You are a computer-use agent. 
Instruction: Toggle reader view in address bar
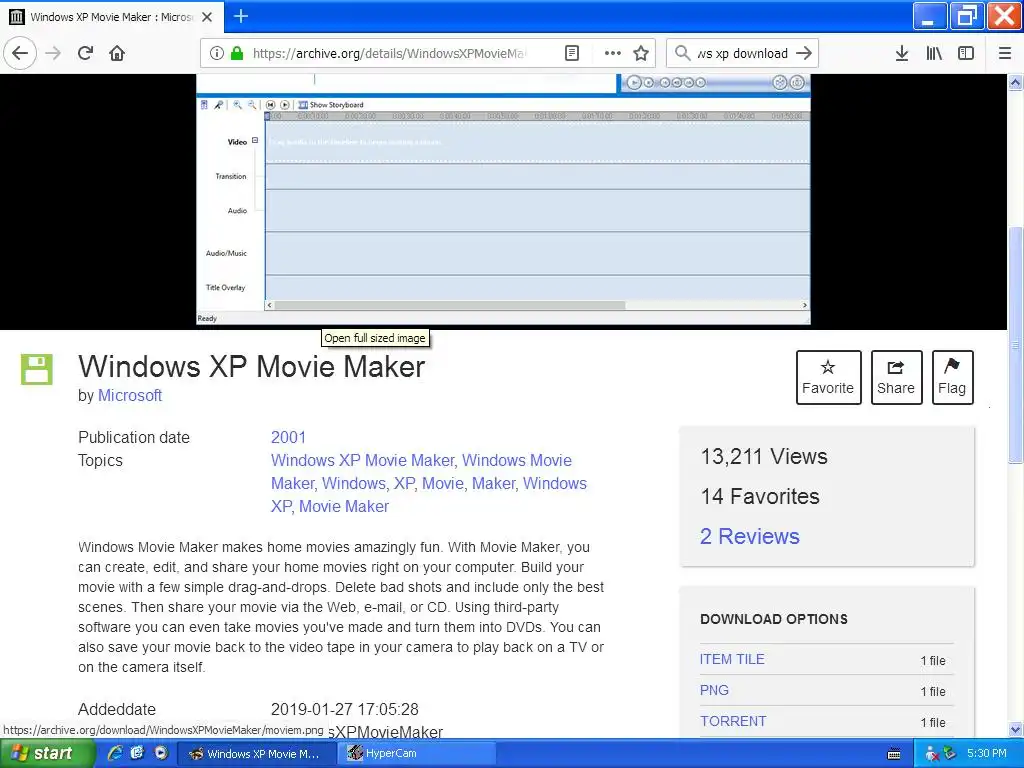572,53
